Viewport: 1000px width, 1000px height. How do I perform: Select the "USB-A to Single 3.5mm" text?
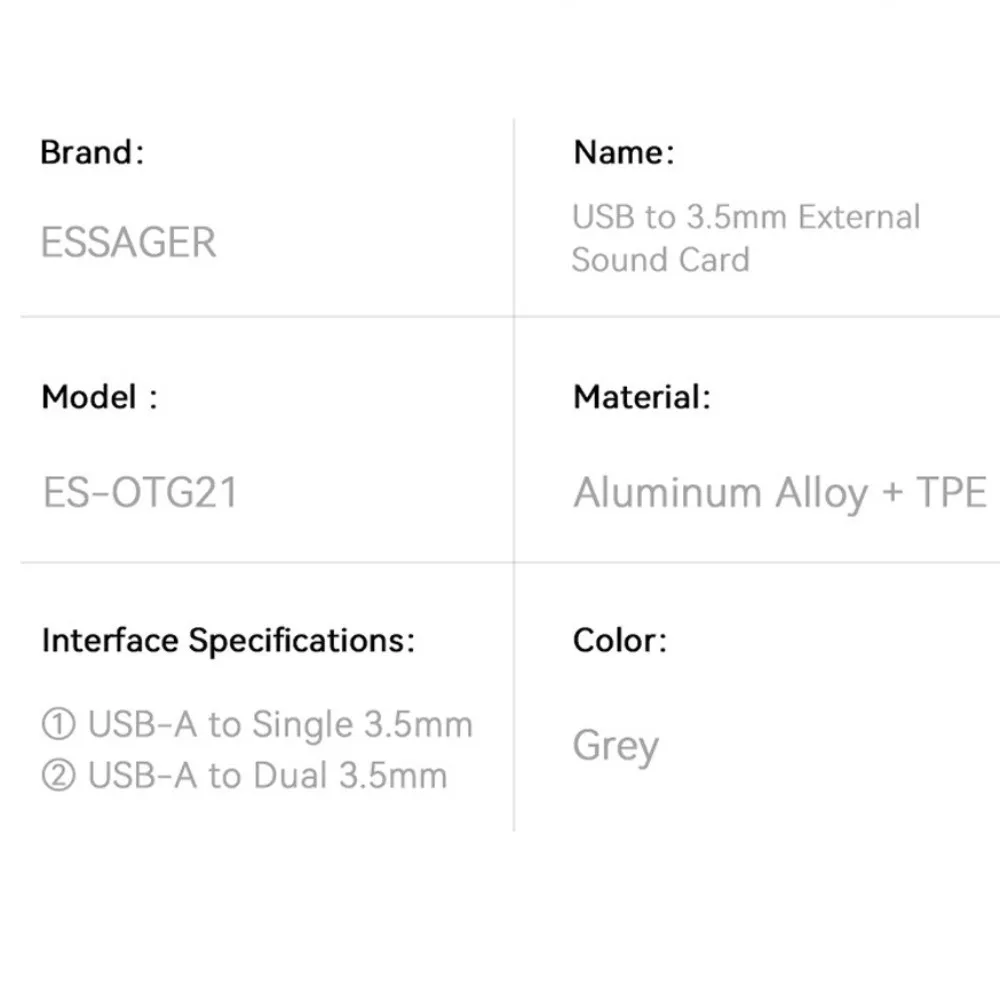tap(280, 725)
